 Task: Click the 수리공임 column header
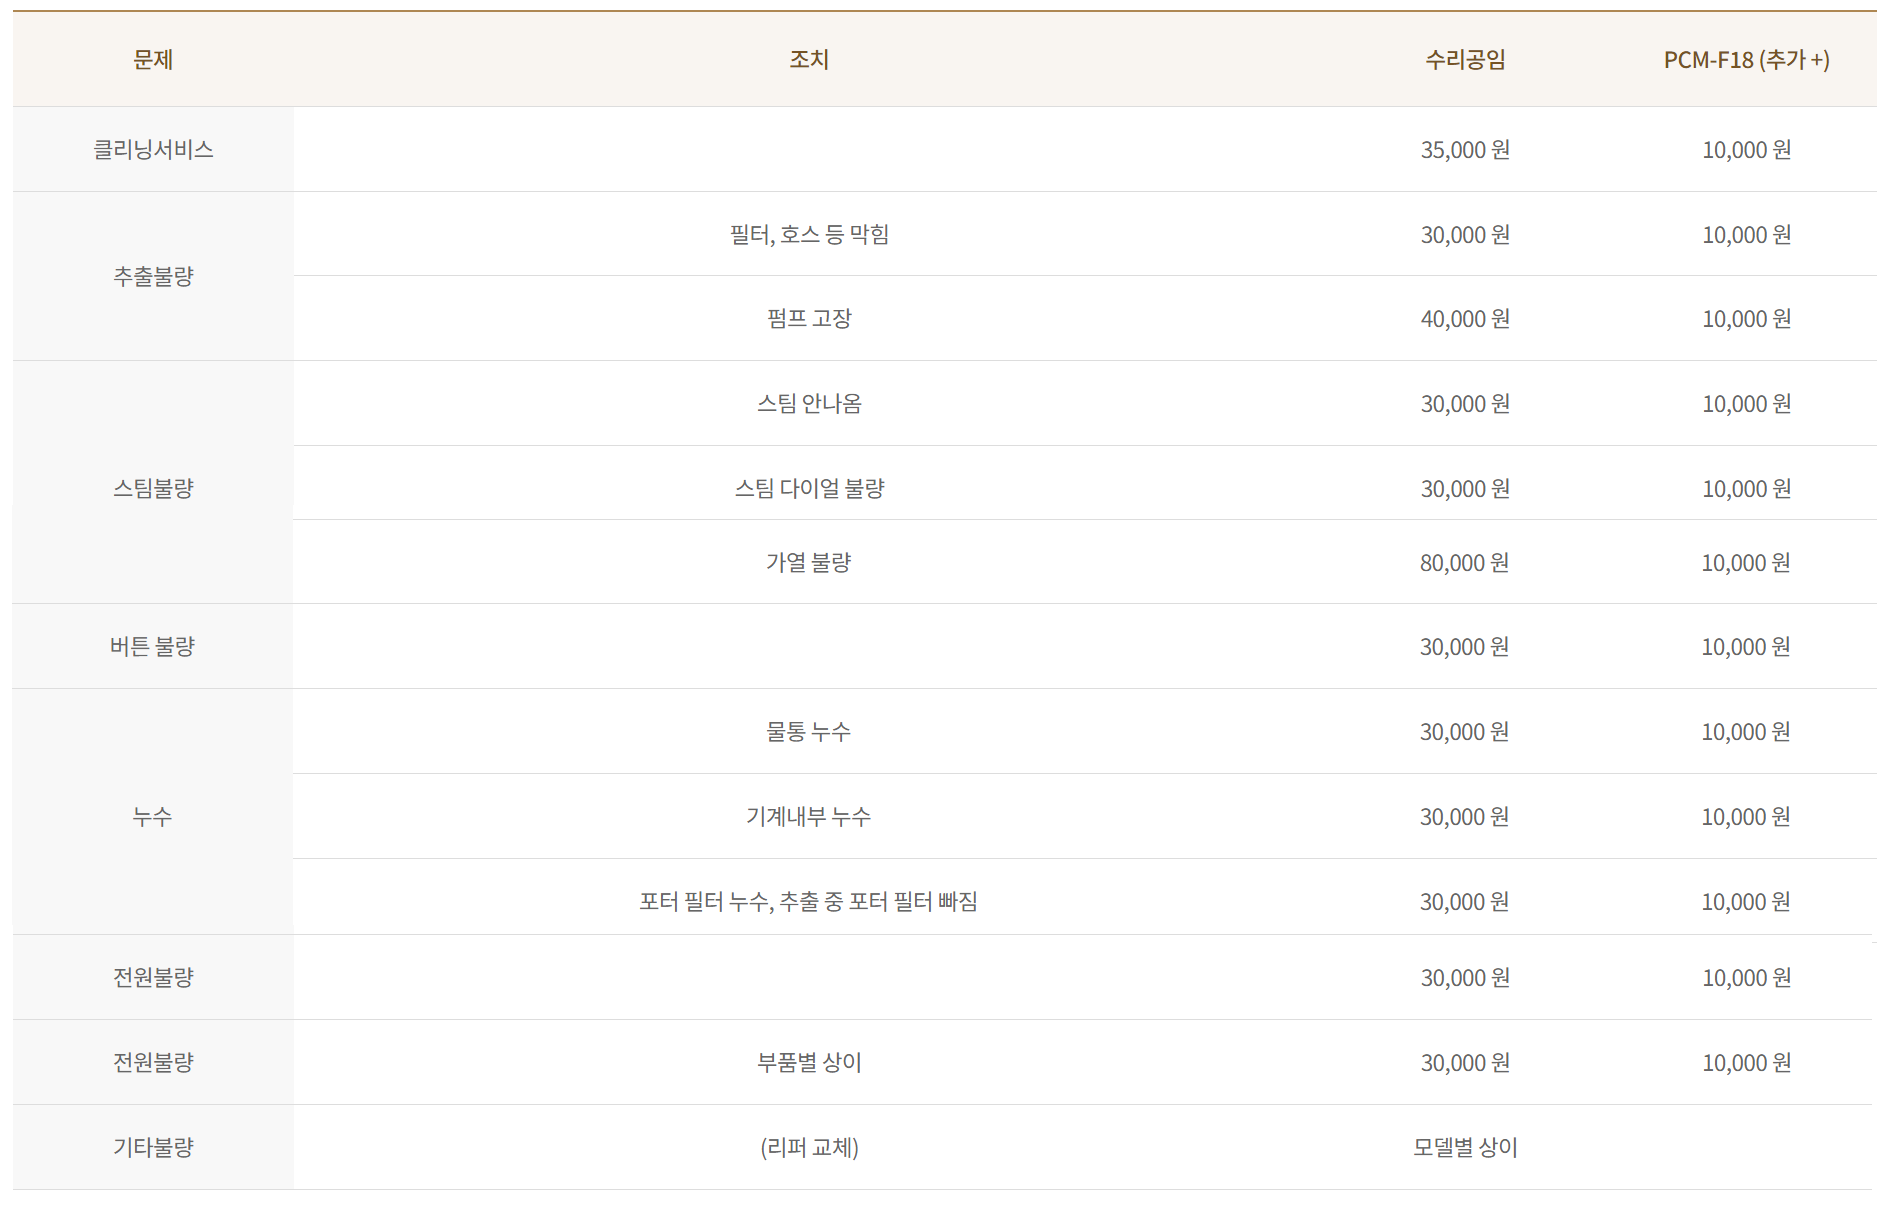[1465, 60]
